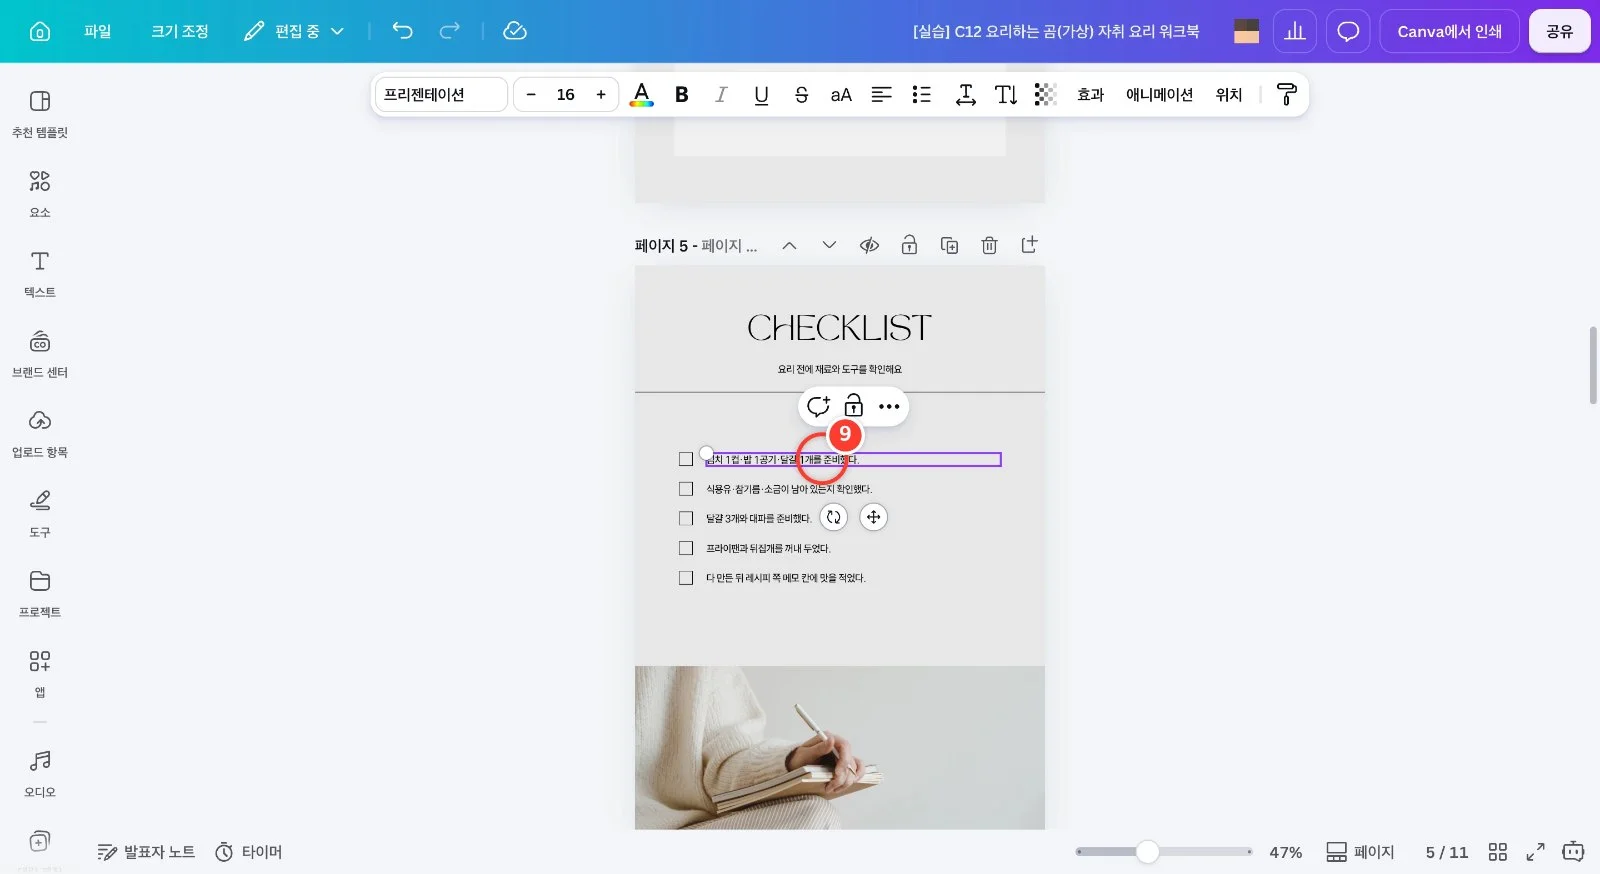Image resolution: width=1600 pixels, height=874 pixels.
Task: Delete page 5 with trash icon
Action: [989, 245]
